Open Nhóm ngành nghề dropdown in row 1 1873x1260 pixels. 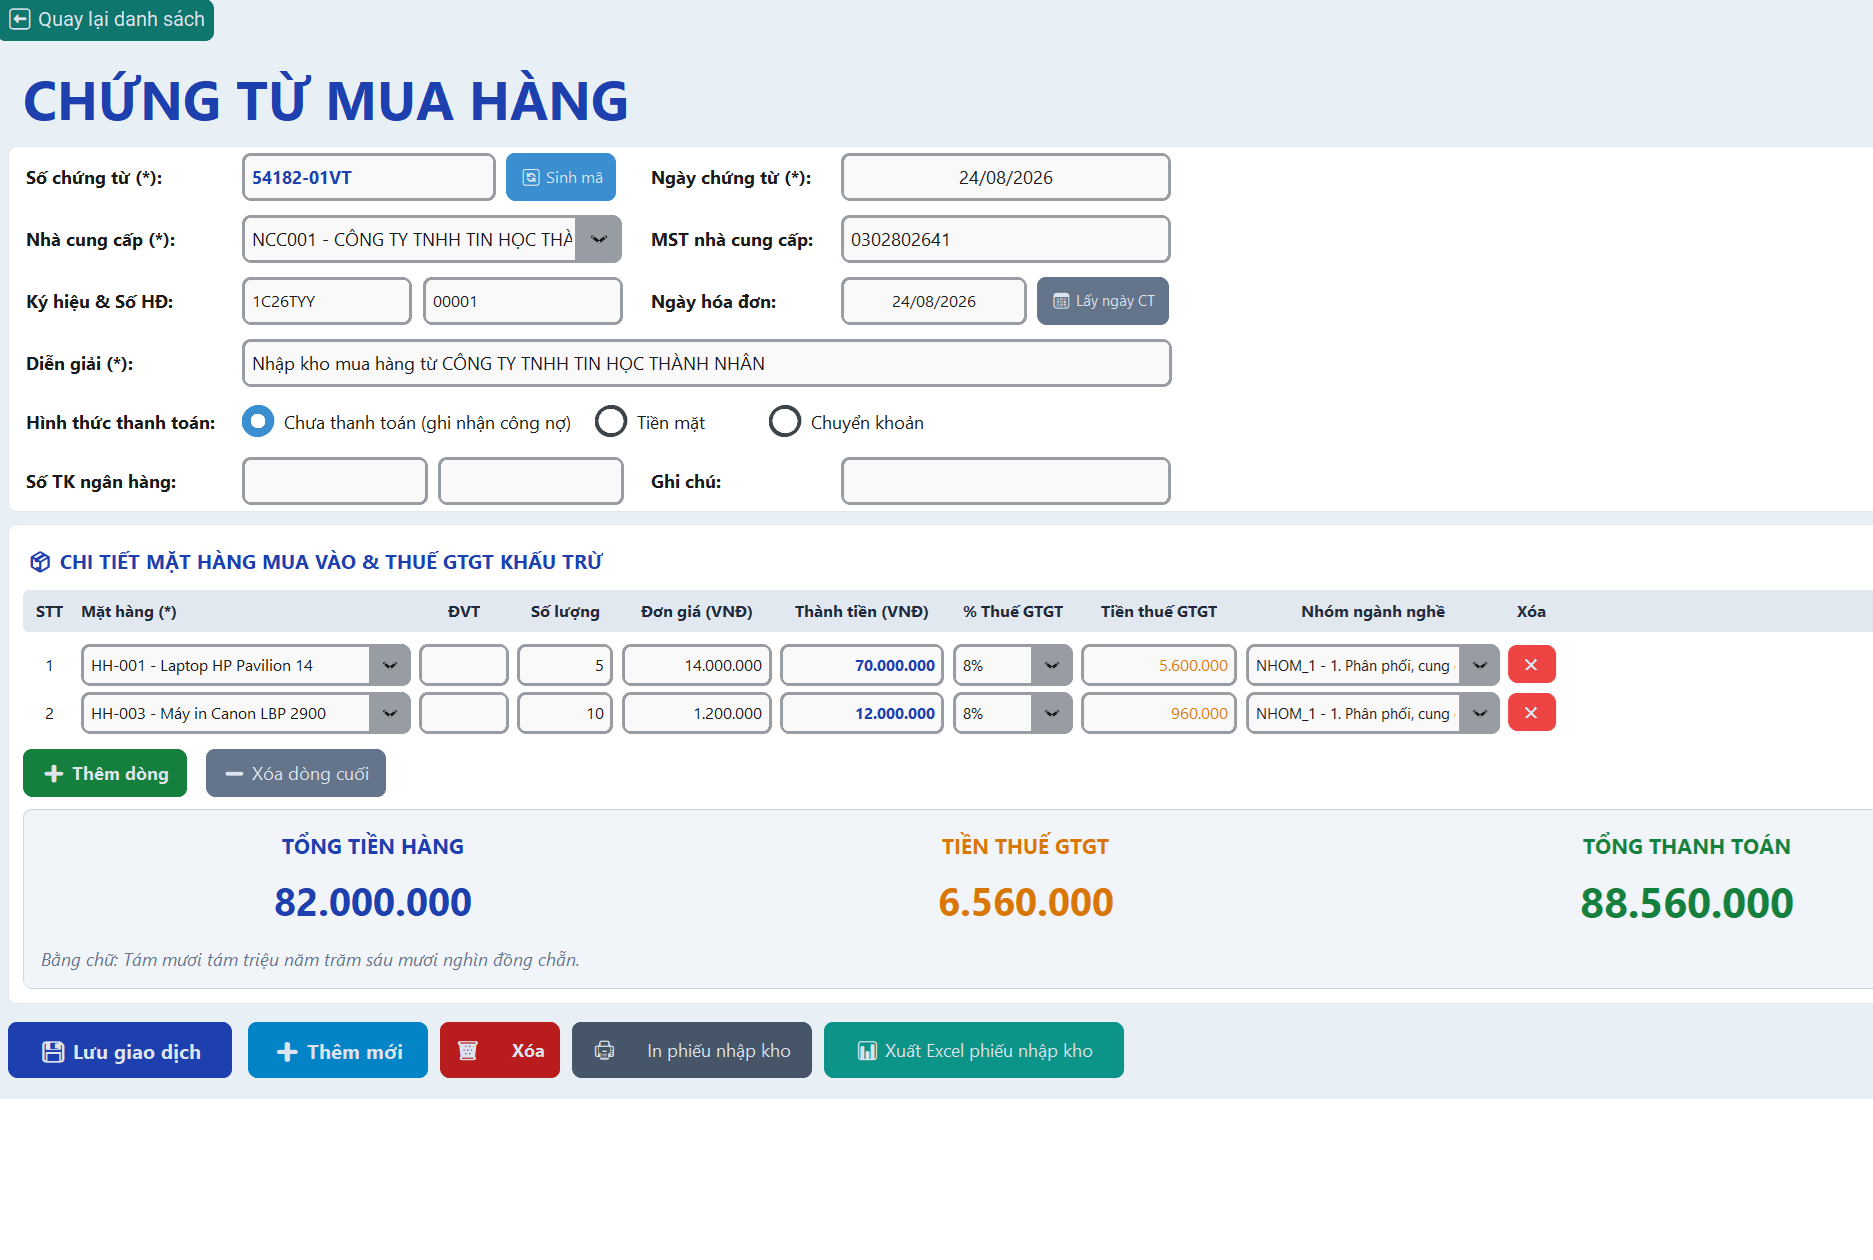coord(1479,665)
